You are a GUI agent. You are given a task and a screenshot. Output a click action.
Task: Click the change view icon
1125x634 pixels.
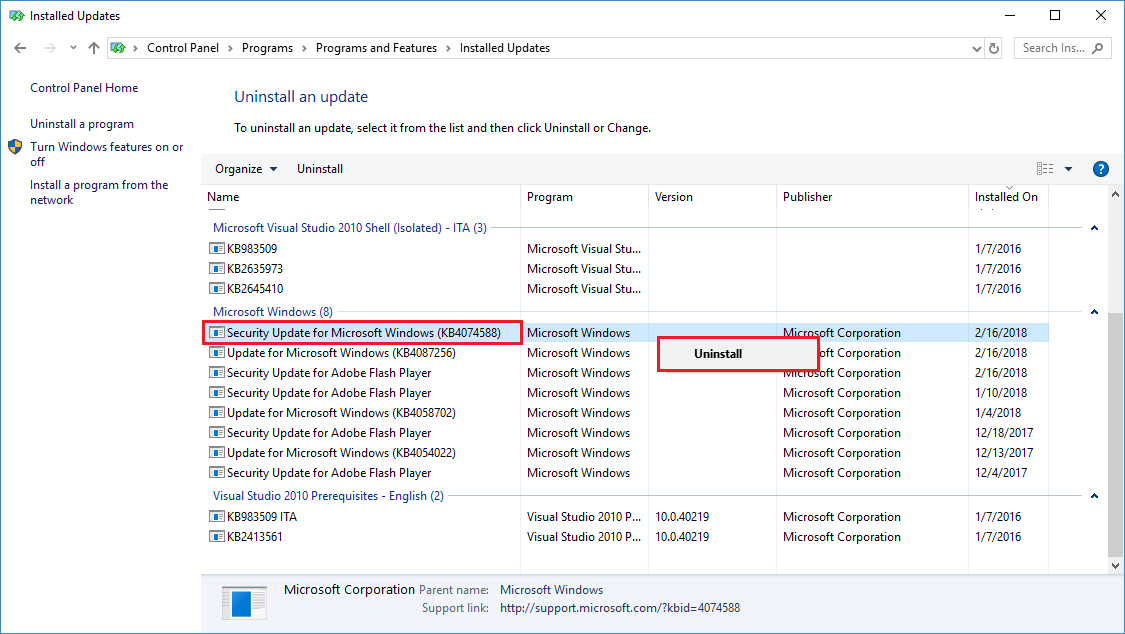[x=1045, y=169]
